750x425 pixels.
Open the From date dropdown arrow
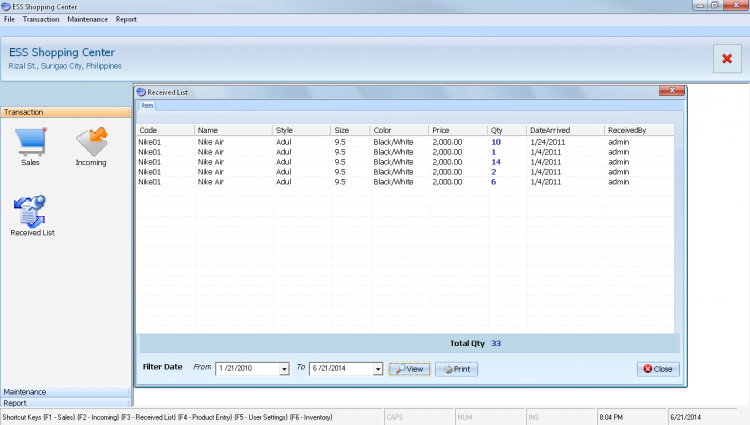tap(284, 369)
